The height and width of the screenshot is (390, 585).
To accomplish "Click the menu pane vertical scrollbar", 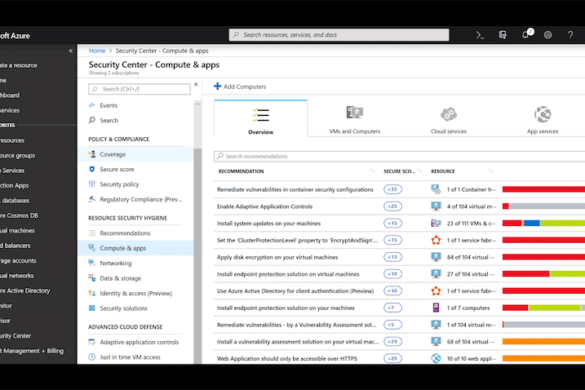I will point(198,256).
